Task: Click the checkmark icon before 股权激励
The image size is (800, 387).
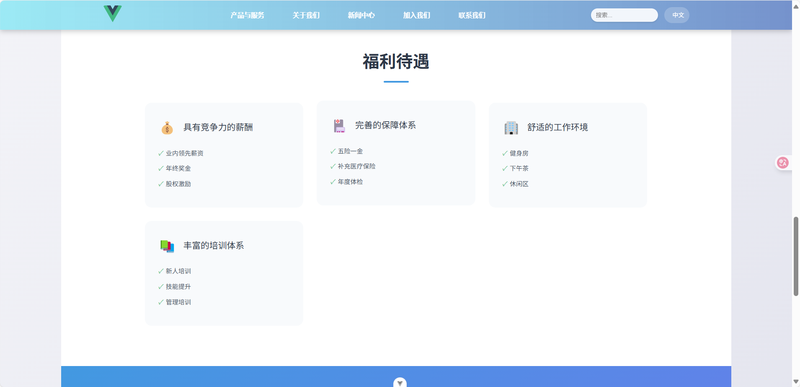Action: 161,184
